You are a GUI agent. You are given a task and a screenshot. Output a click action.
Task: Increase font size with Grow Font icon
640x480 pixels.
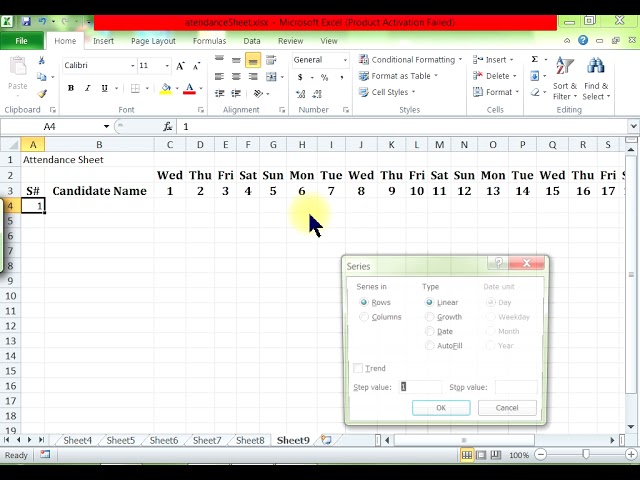[180, 66]
